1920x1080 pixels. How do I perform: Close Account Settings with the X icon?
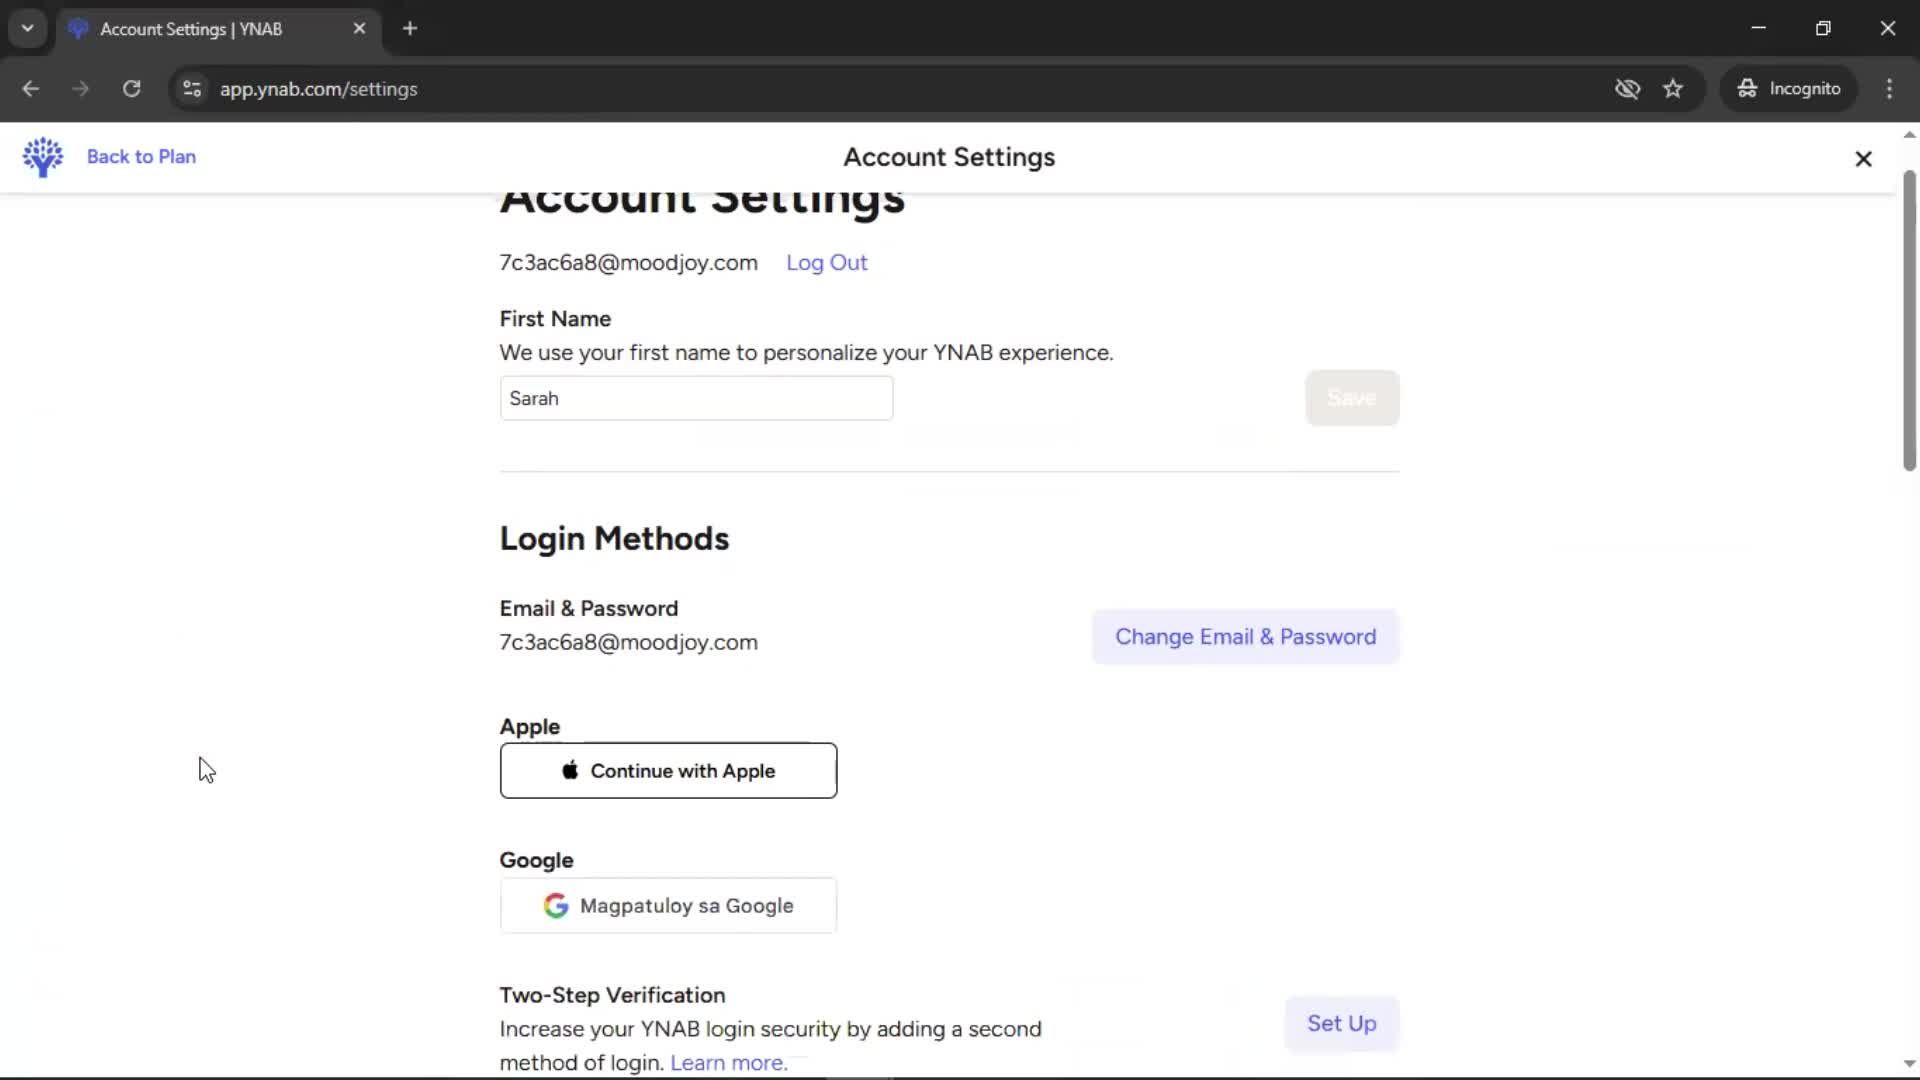pyautogui.click(x=1863, y=159)
